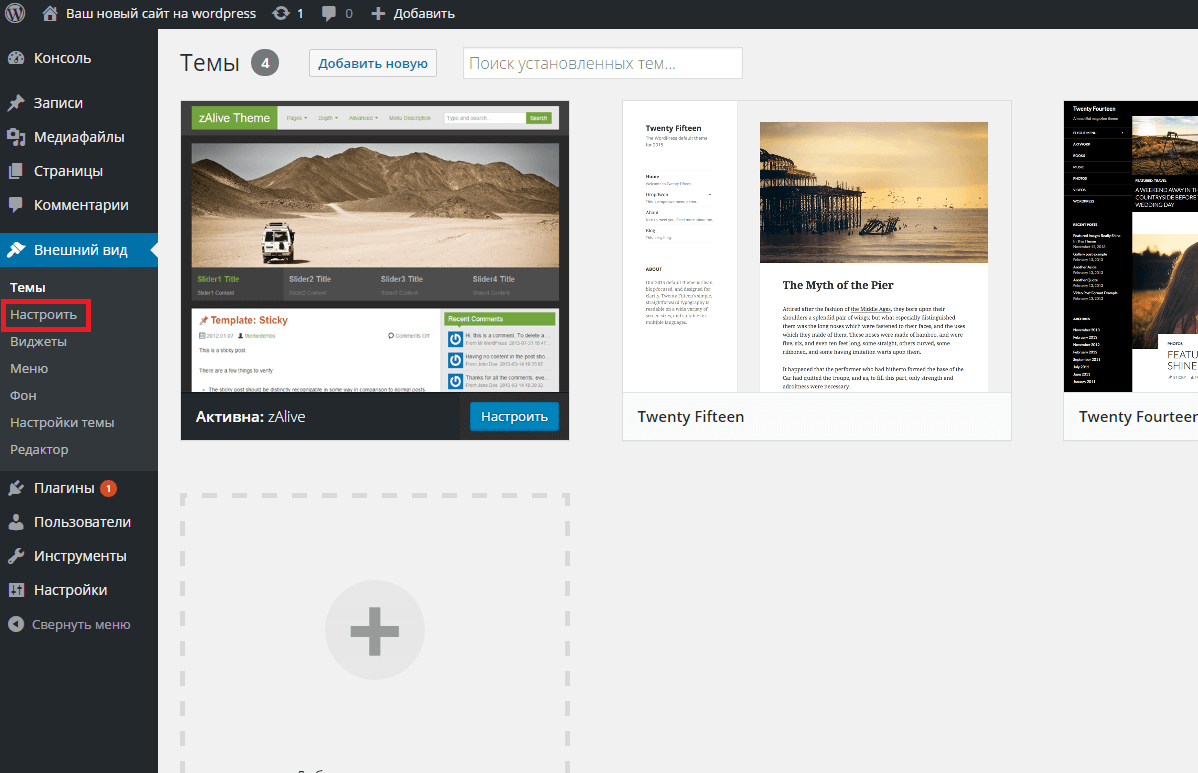Open the comments bubble icon in admin bar
1198x773 pixels.
coord(329,13)
